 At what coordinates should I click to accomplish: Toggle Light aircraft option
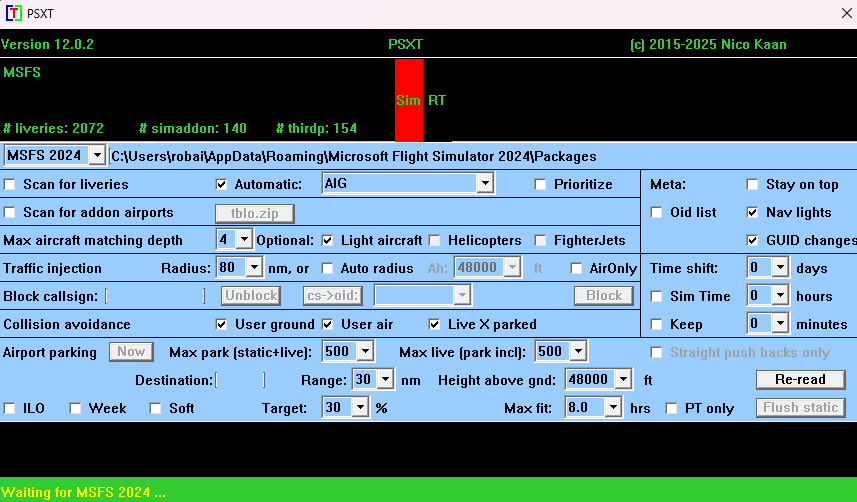tap(327, 240)
